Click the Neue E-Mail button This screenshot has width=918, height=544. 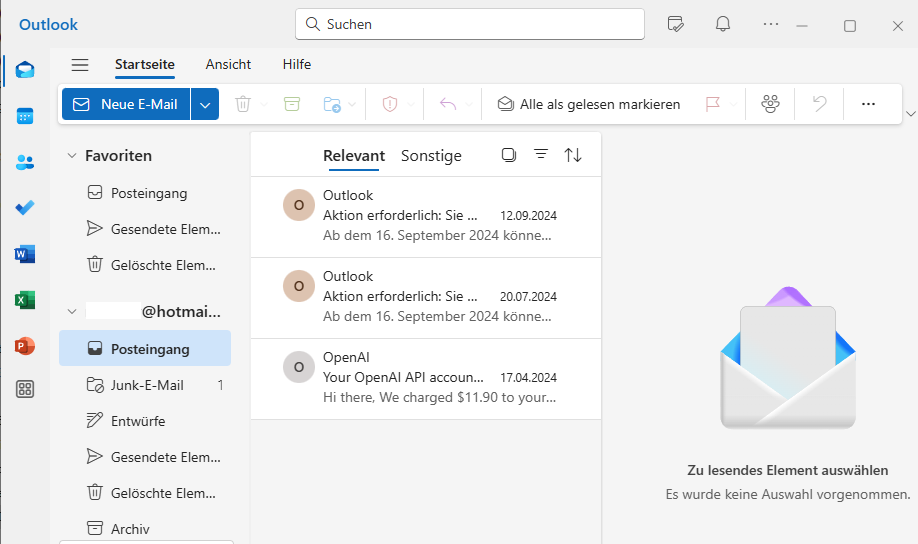[126, 104]
